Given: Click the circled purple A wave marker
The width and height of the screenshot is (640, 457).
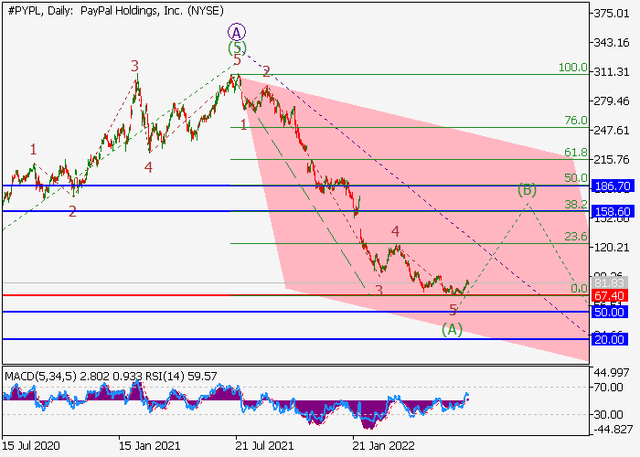Looking at the screenshot, I should (236, 31).
